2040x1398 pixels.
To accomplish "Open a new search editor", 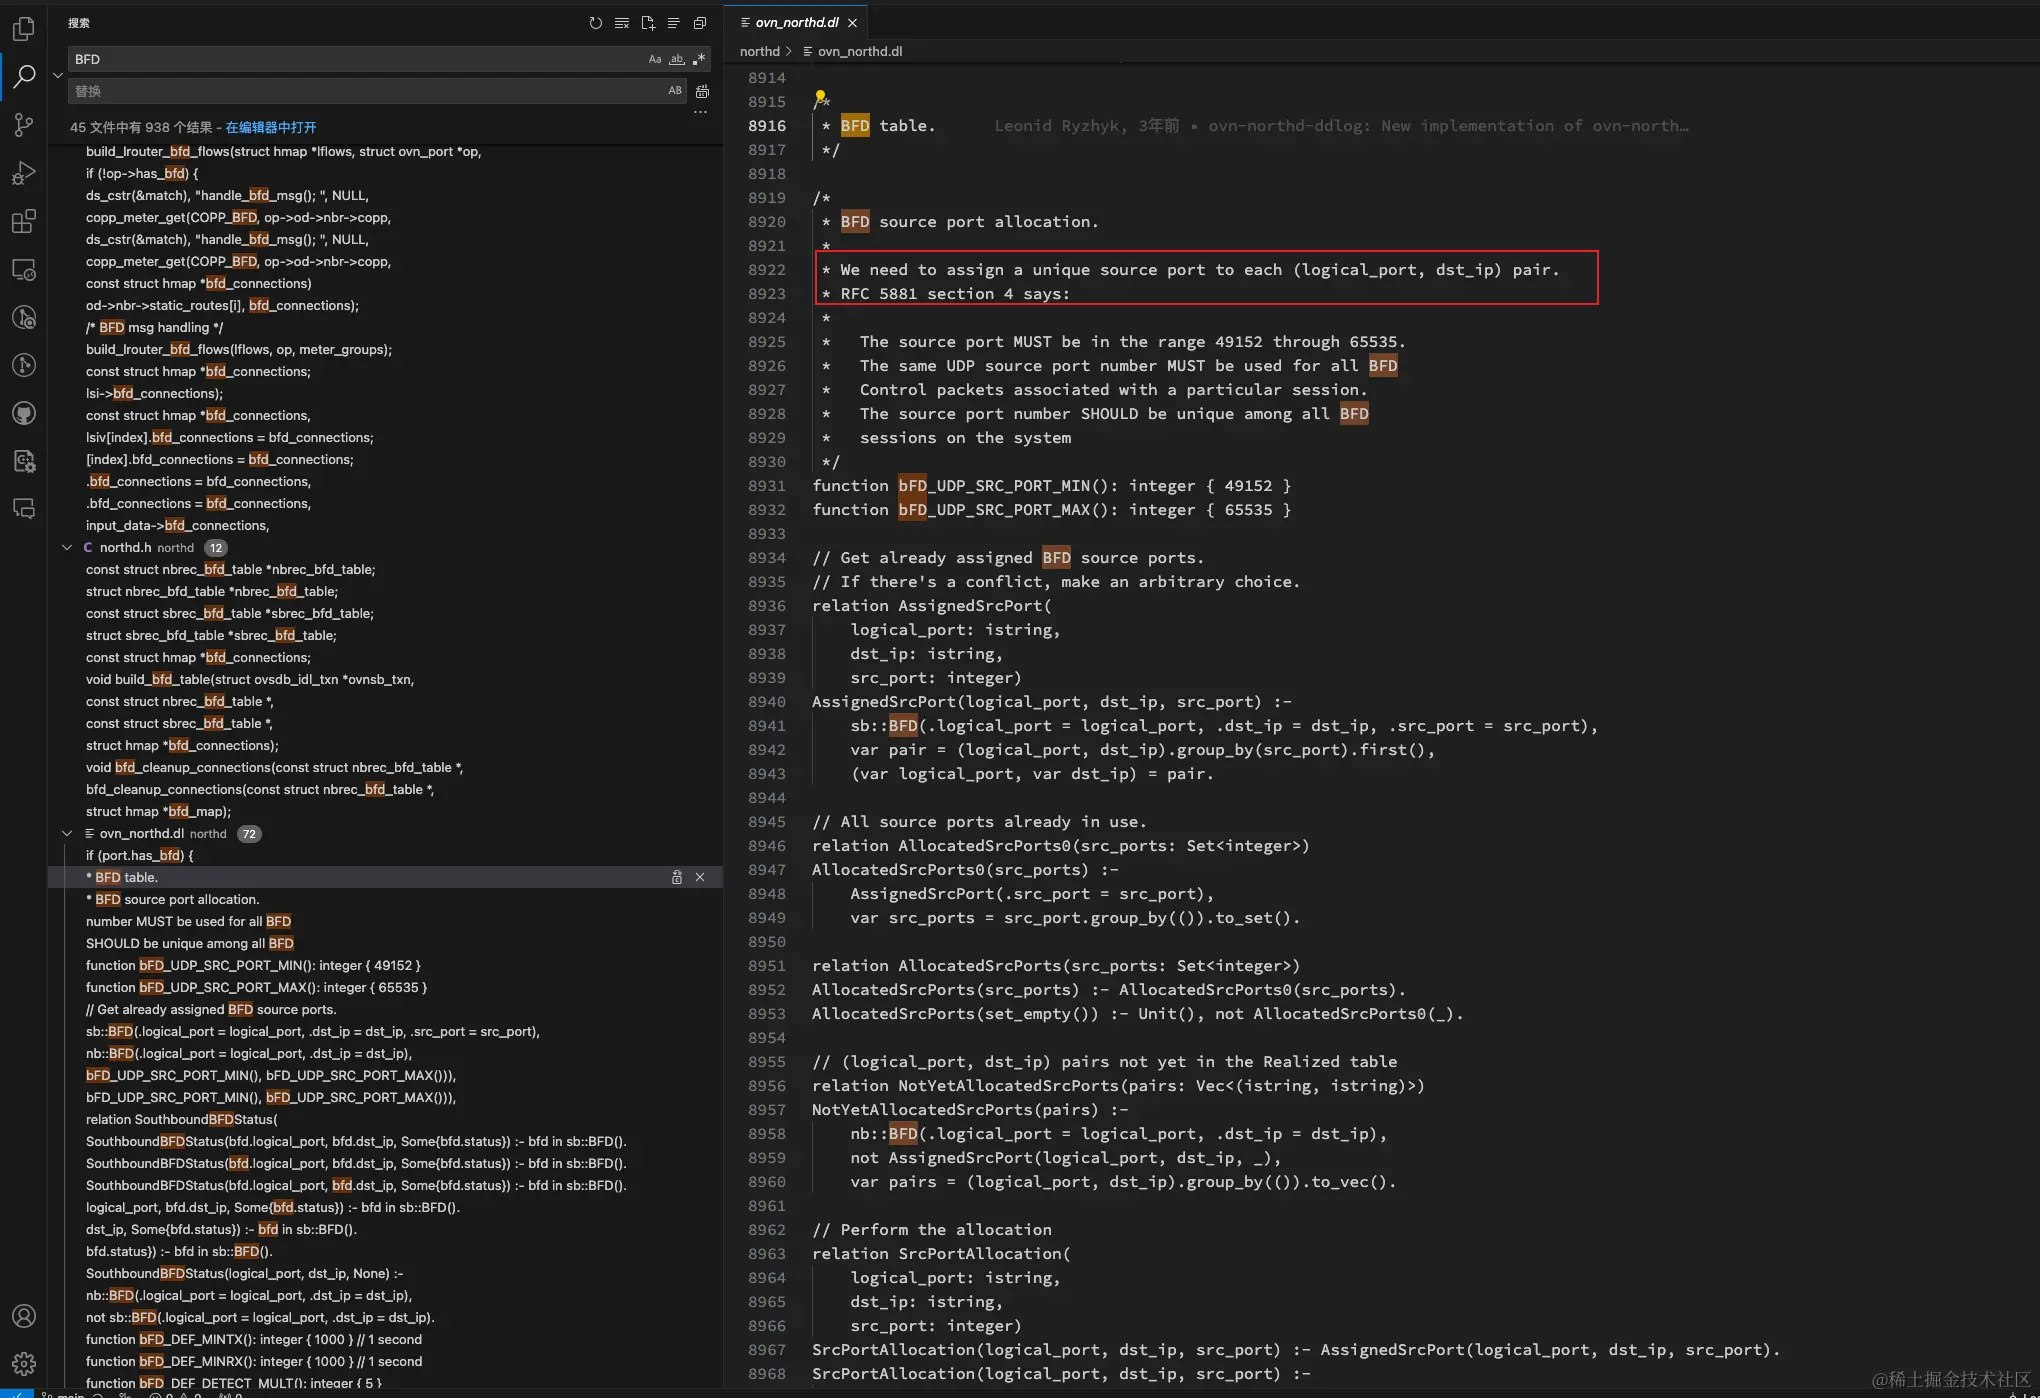I will 648,23.
